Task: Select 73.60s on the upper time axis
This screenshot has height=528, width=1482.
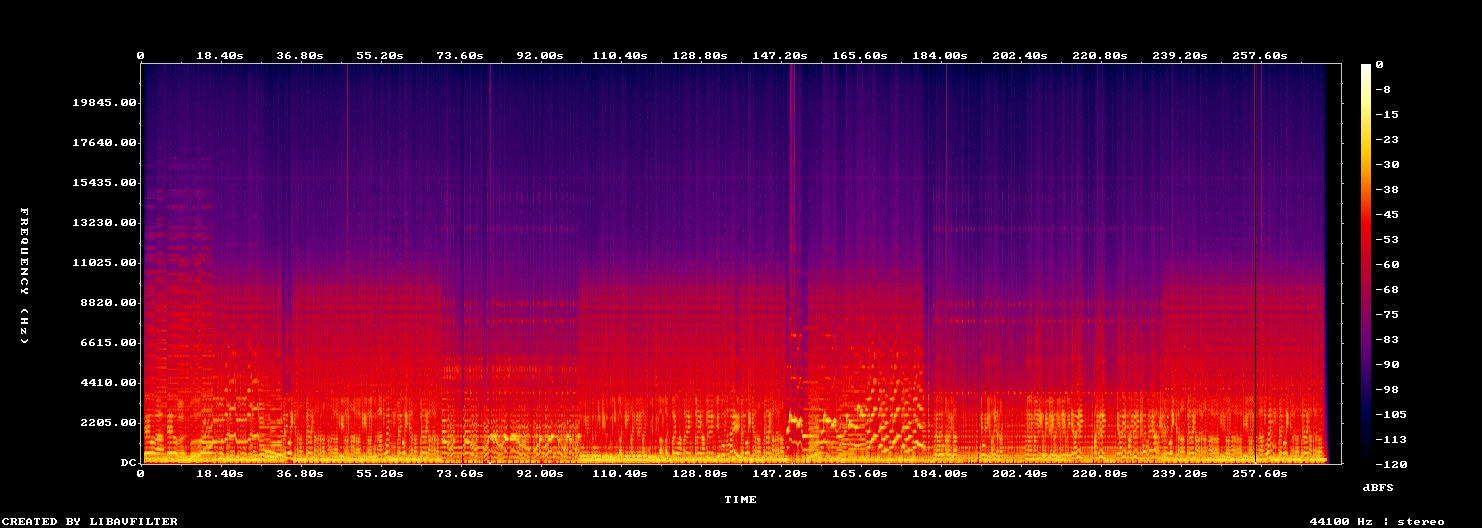Action: [460, 55]
